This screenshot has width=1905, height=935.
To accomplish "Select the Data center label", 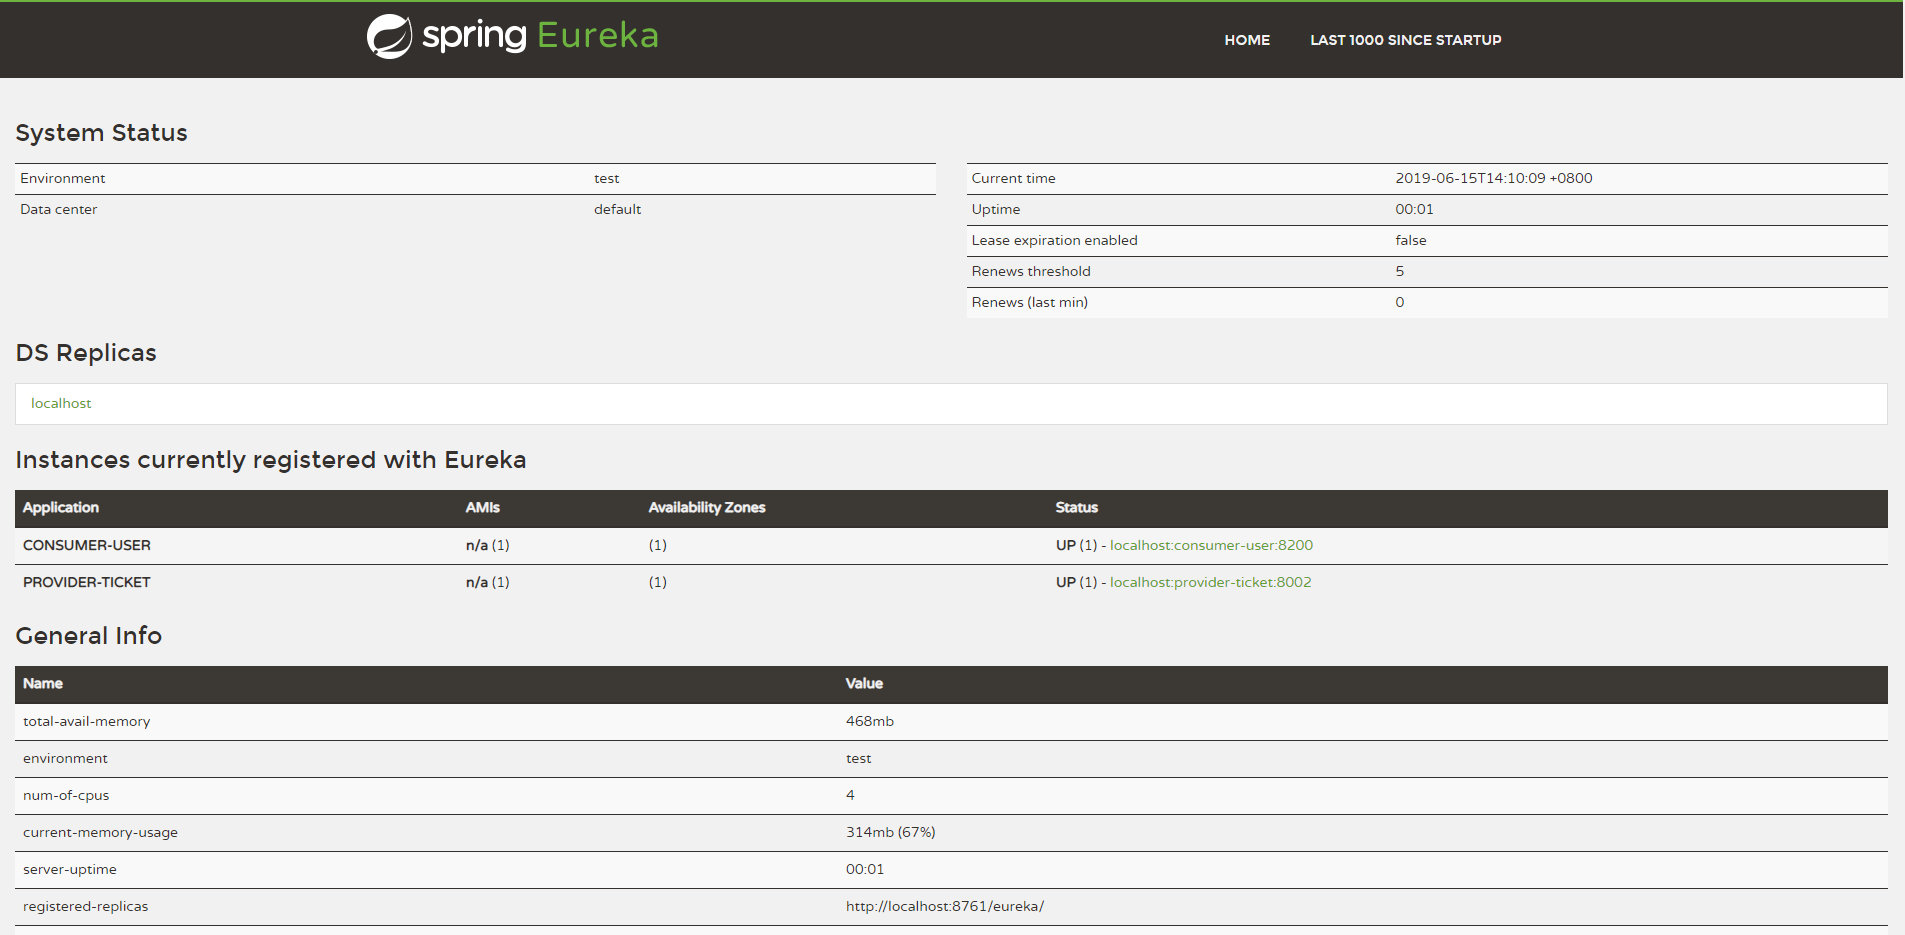I will (x=59, y=209).
